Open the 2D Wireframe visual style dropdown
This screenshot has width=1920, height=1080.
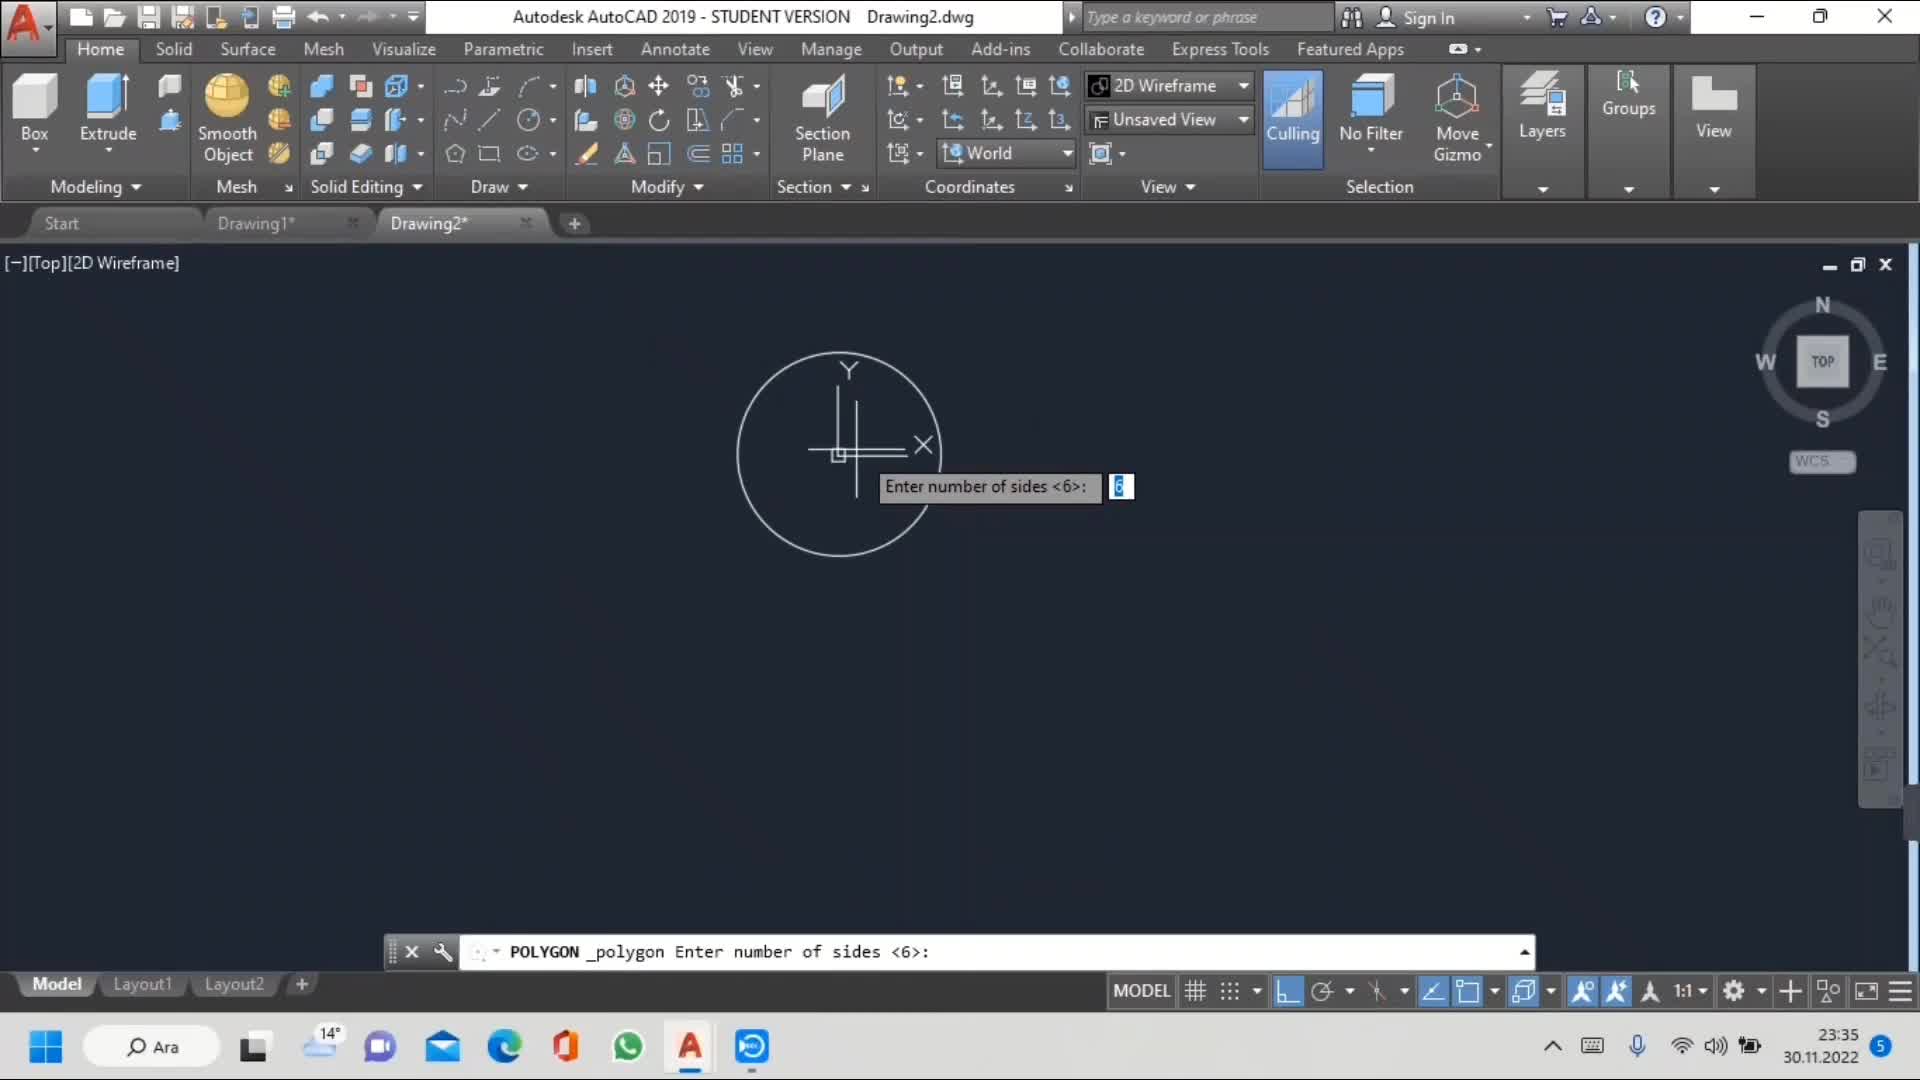[x=1170, y=86]
